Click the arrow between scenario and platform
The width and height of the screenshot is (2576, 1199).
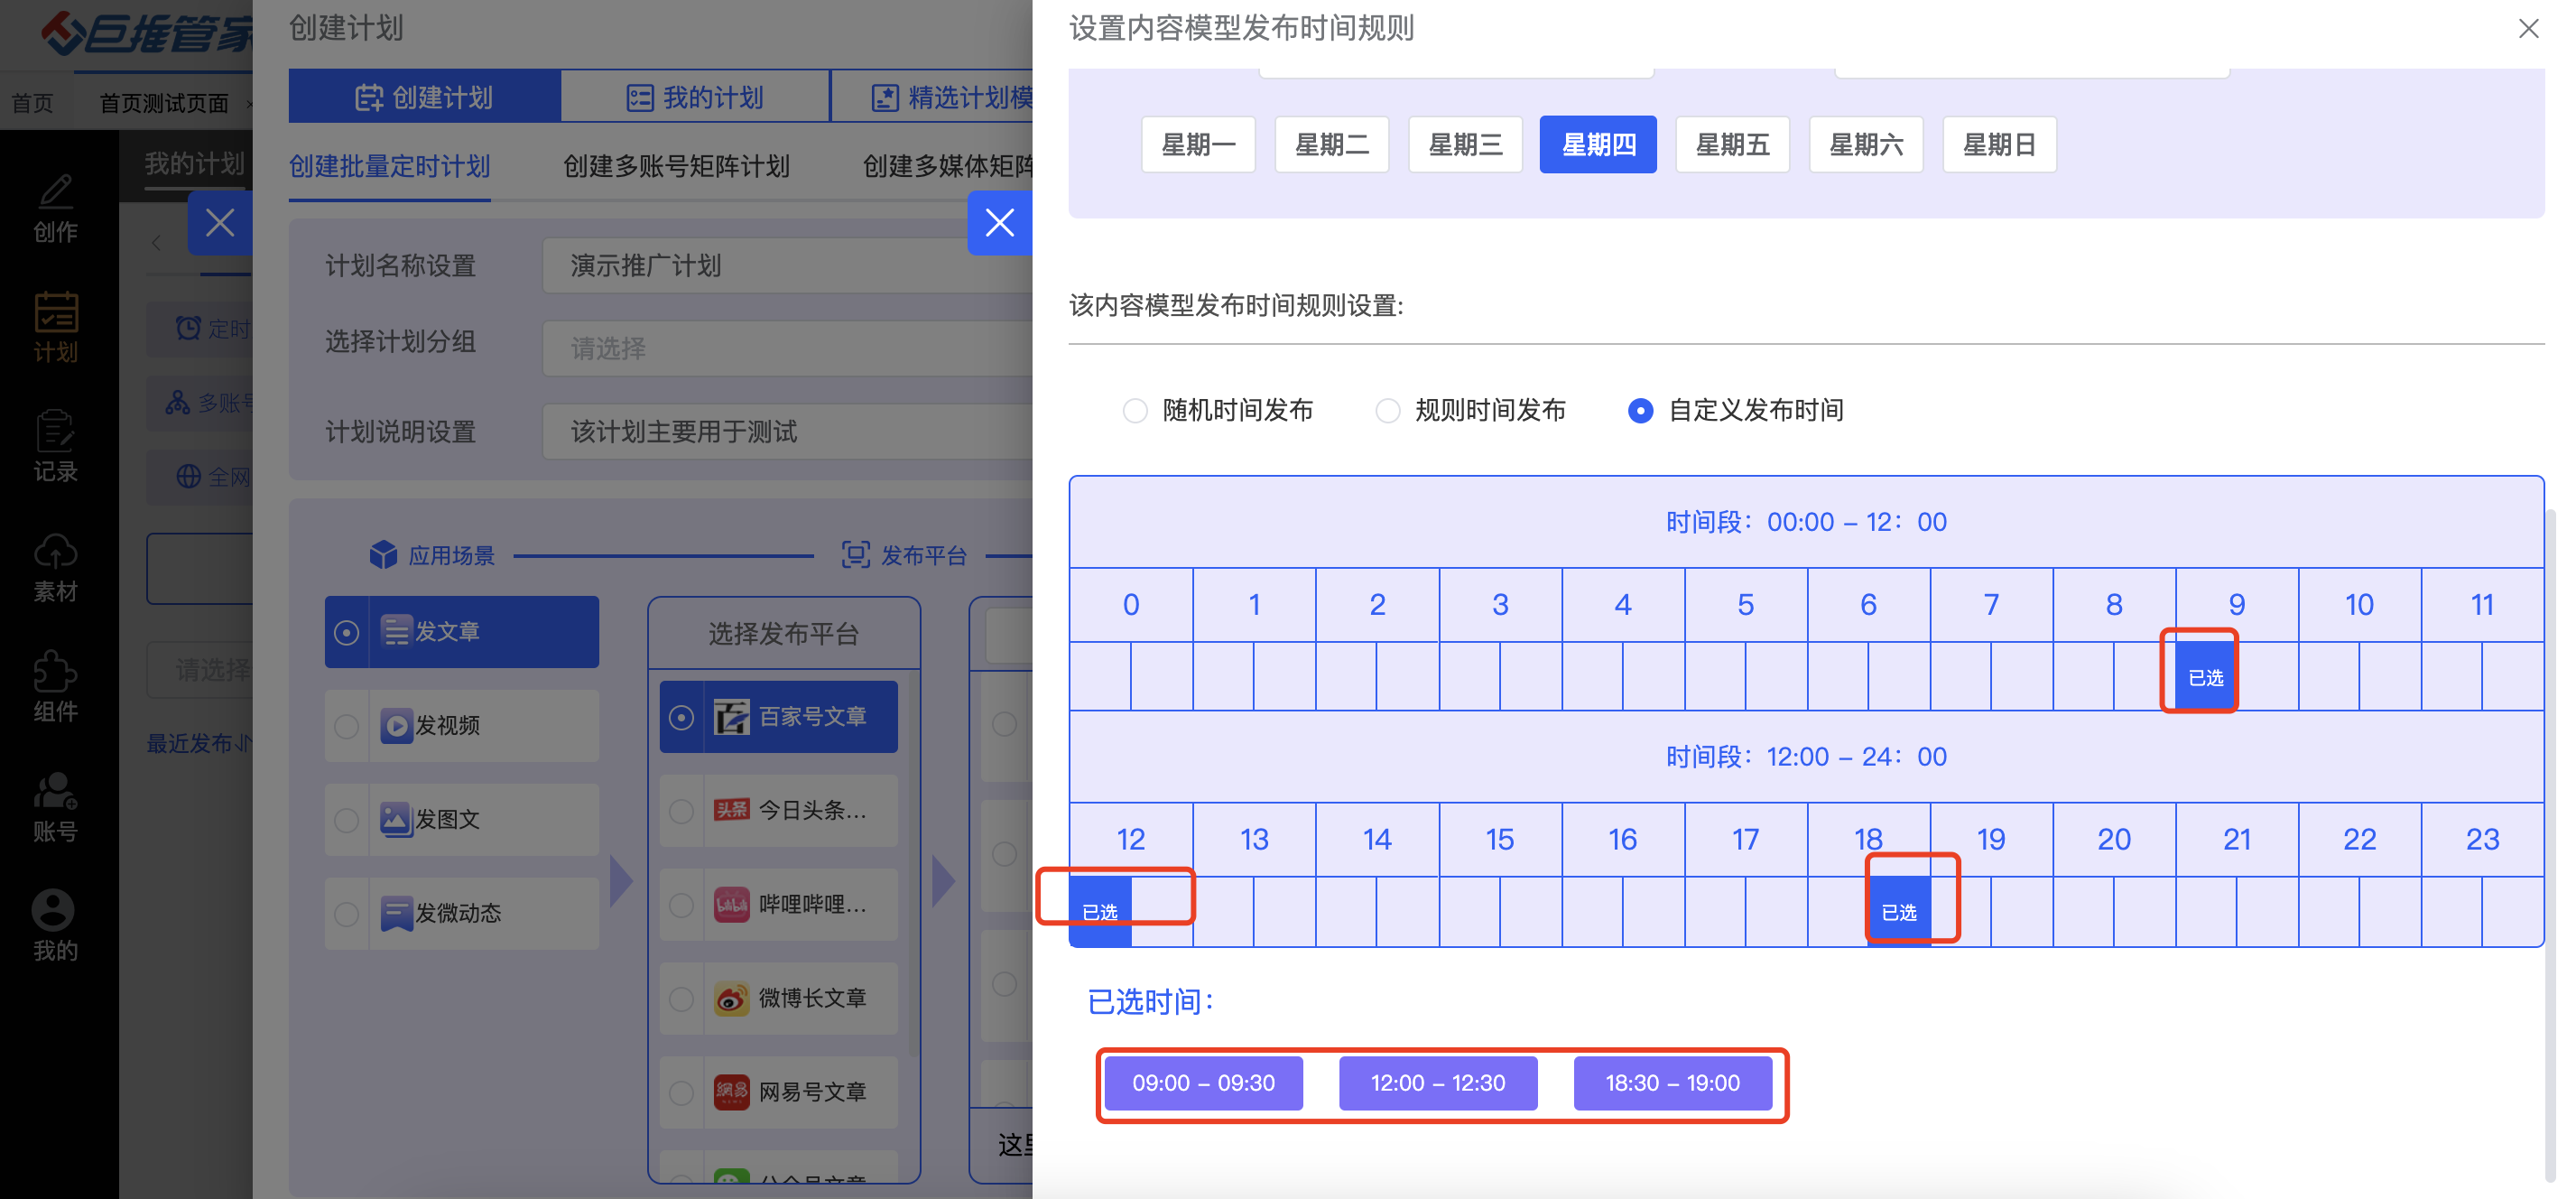pyautogui.click(x=621, y=881)
